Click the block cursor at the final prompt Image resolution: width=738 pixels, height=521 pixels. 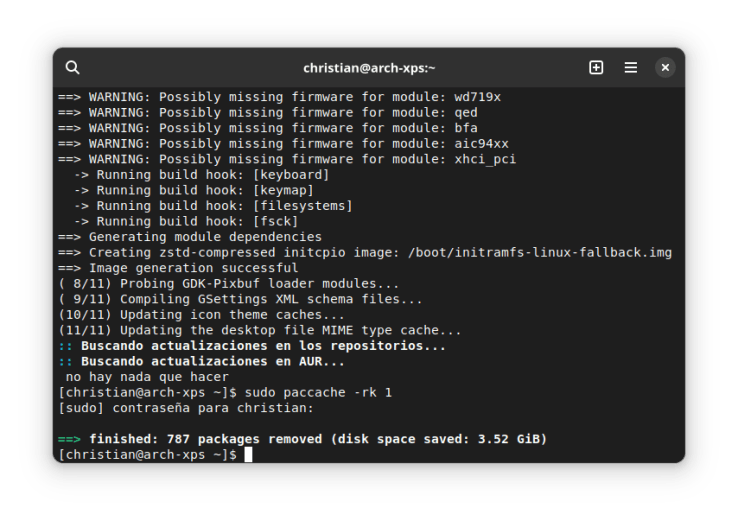pos(248,455)
